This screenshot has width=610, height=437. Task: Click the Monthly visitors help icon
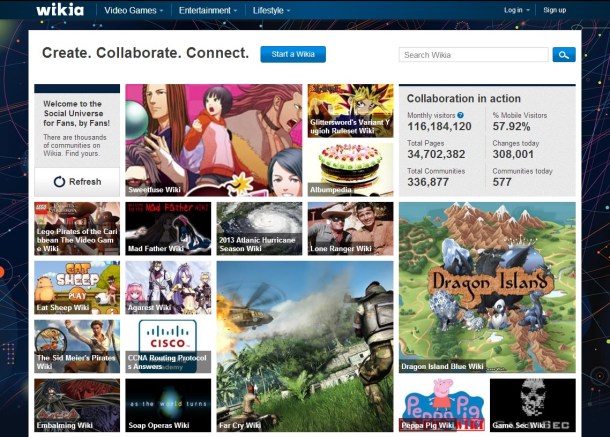click(x=461, y=115)
